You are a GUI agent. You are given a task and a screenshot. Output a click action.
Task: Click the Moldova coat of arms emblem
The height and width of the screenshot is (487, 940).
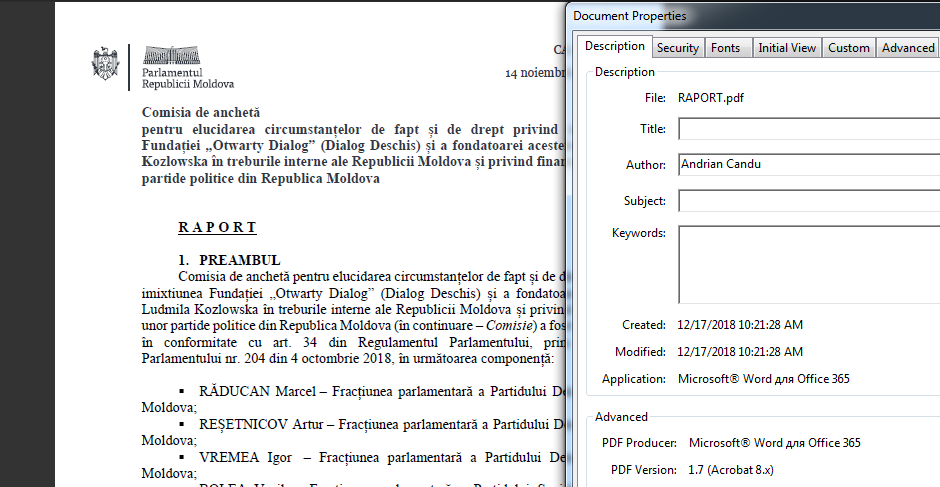[x=106, y=63]
